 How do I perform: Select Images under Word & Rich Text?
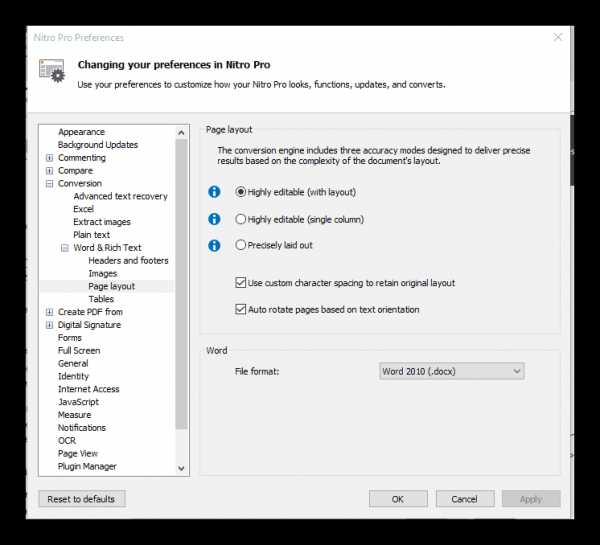pyautogui.click(x=103, y=274)
